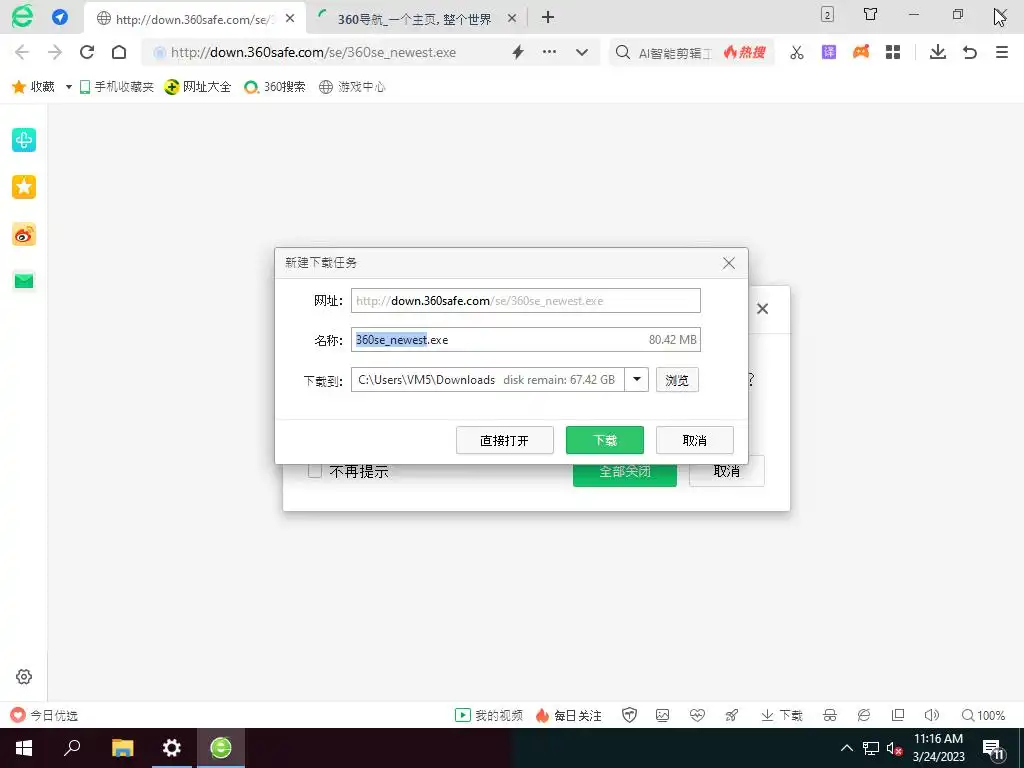Viewport: 1024px width, 768px height.
Task: Close the 新建下载任务 dialog
Action: [x=729, y=263]
